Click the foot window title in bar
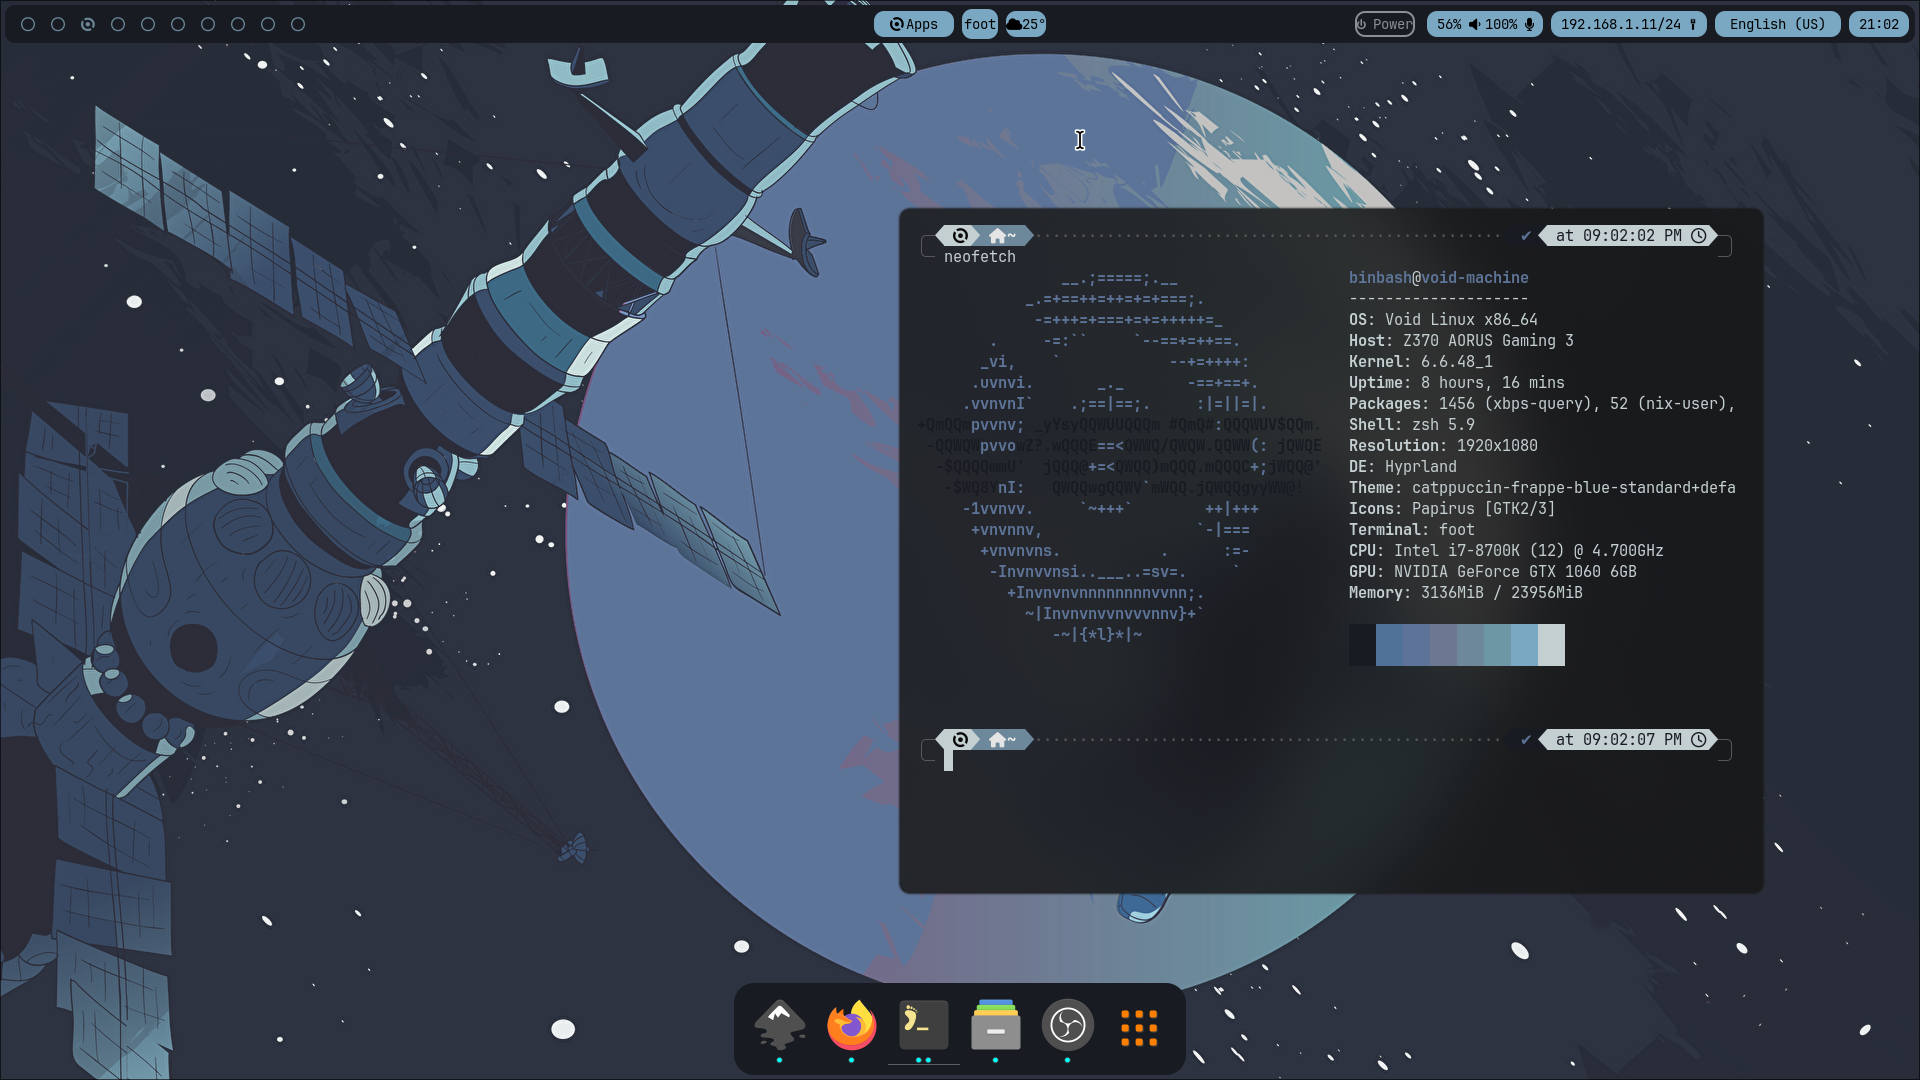 [x=979, y=24]
